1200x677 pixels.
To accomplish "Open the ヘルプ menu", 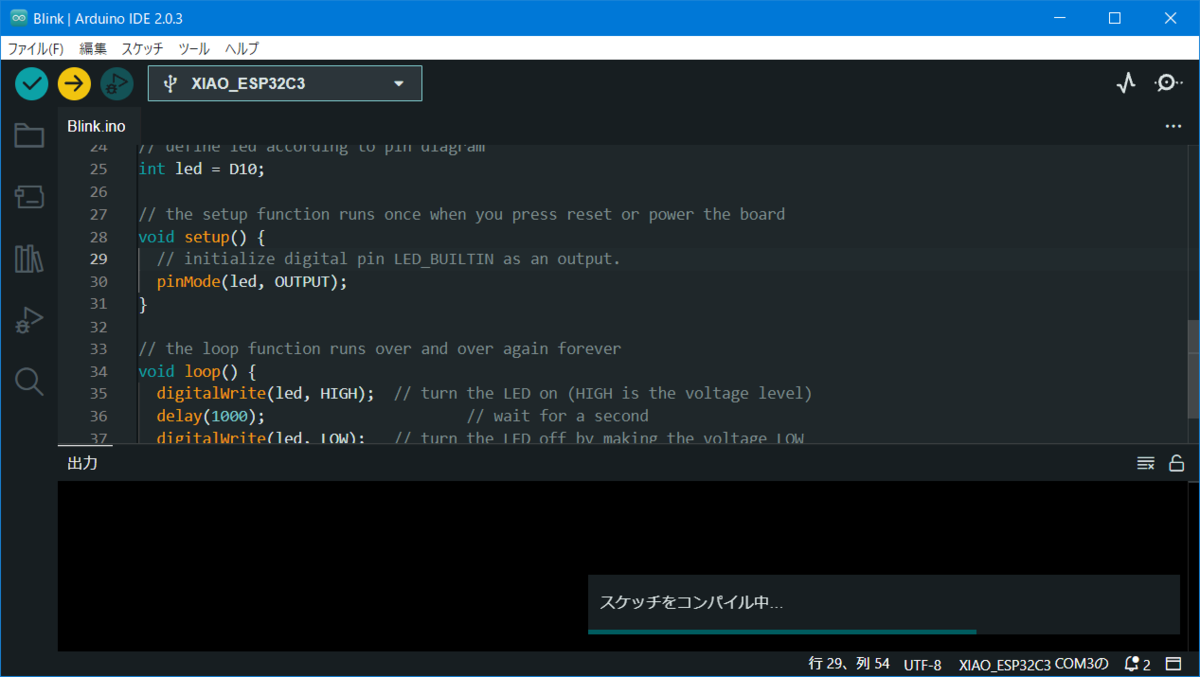I will 242,48.
